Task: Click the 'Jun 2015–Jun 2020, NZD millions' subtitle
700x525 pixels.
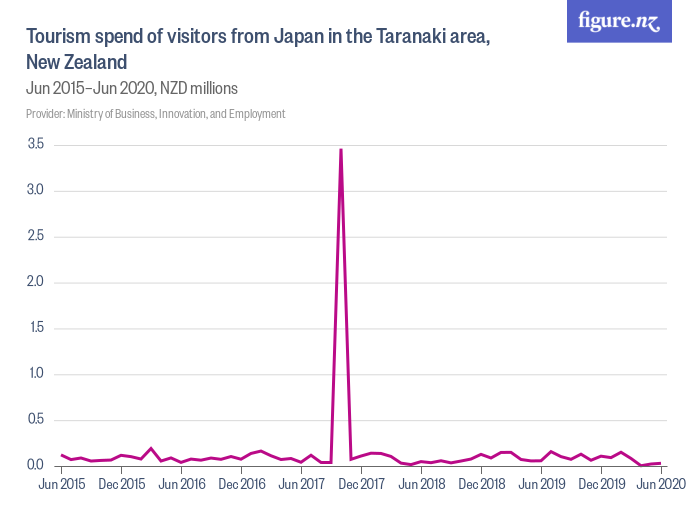Action: click(x=132, y=88)
